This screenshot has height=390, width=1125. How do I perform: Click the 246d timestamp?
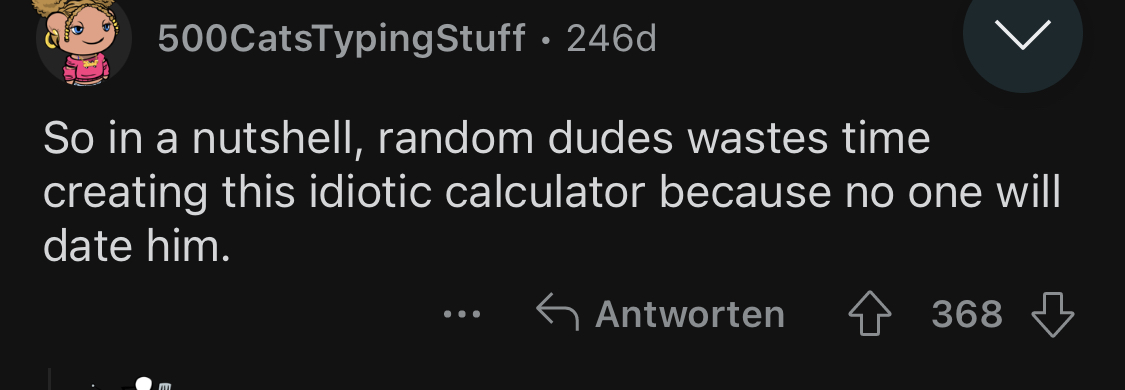[x=611, y=39]
